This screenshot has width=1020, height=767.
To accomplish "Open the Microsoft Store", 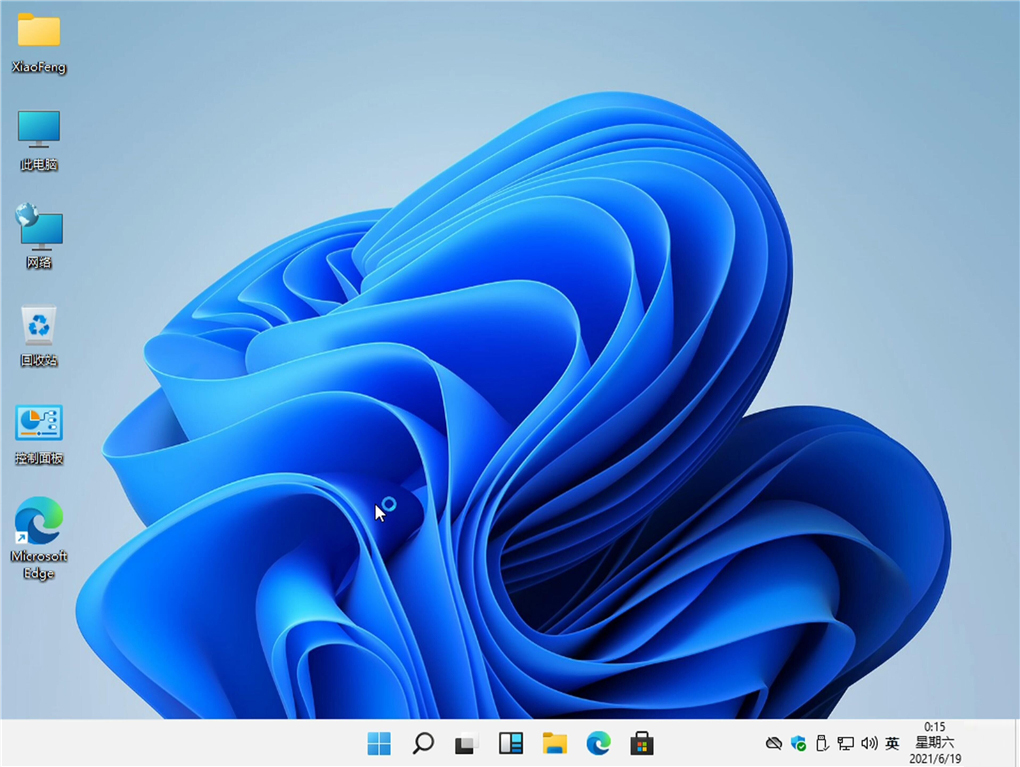I will coord(641,743).
